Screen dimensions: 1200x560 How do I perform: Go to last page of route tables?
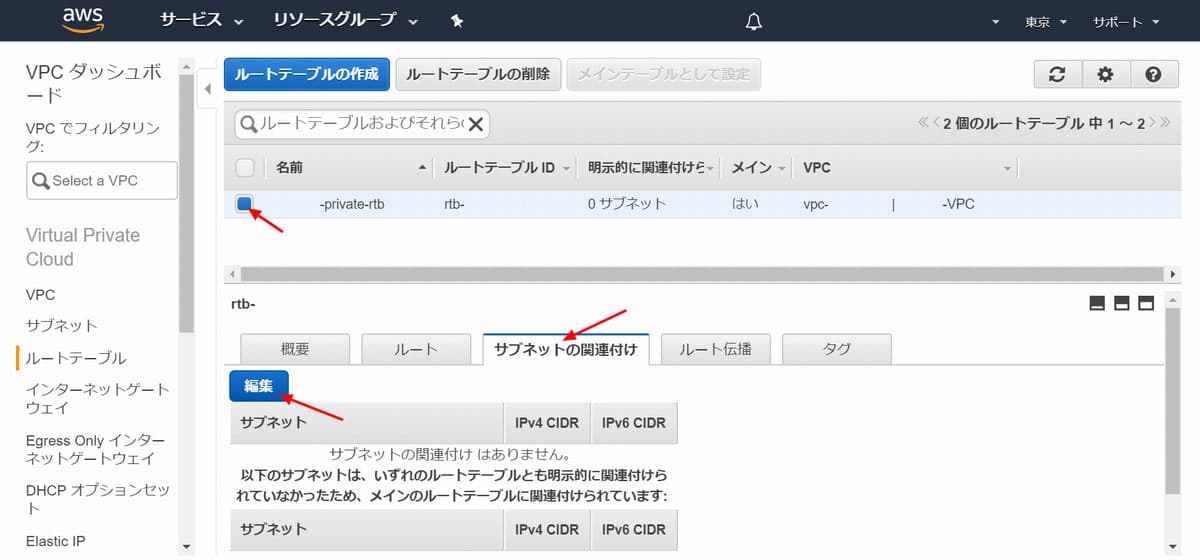[x=1165, y=123]
